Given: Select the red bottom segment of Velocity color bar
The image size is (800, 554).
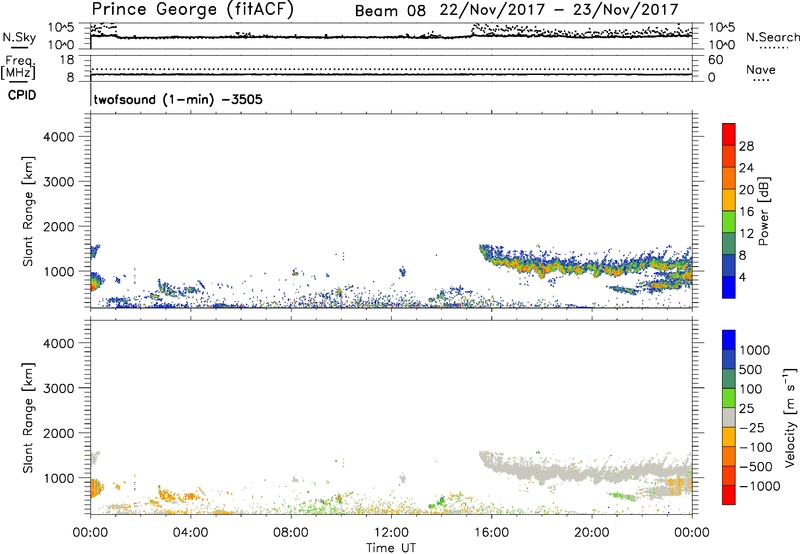Looking at the screenshot, I should (729, 495).
